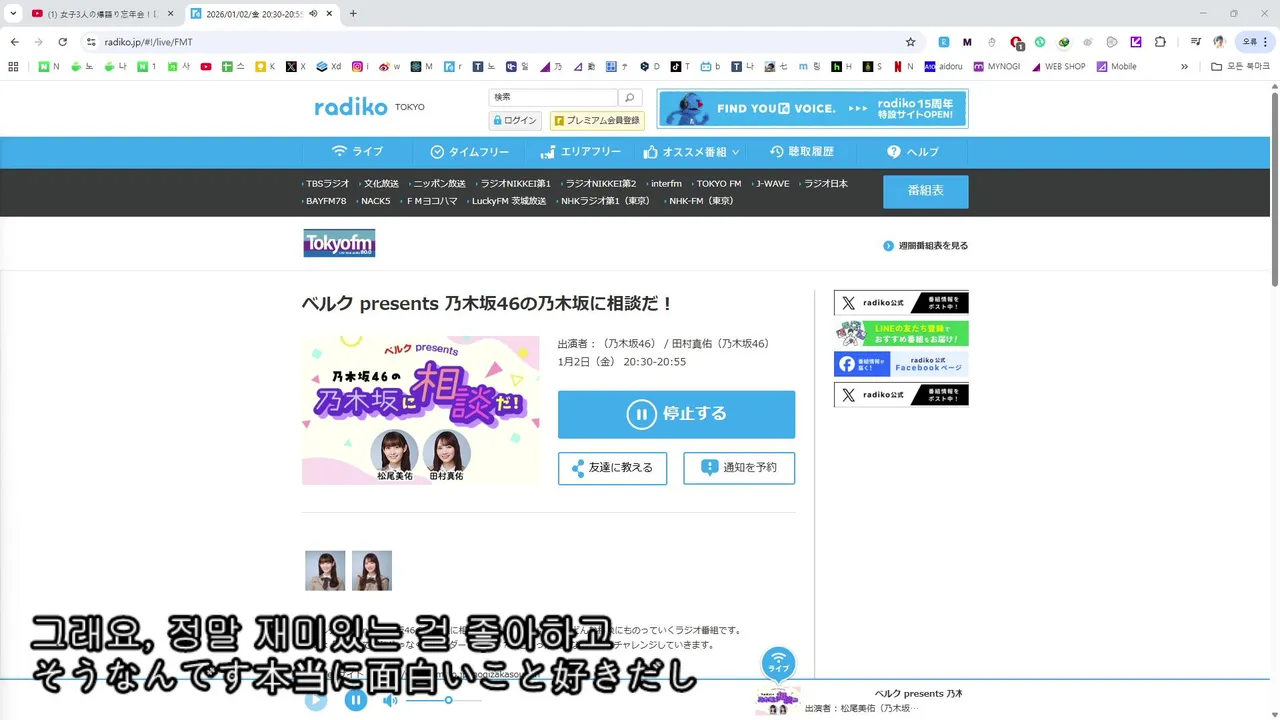Image resolution: width=1280 pixels, height=720 pixels.
Task: Select the BAYFM78 station link
Action: coord(326,201)
